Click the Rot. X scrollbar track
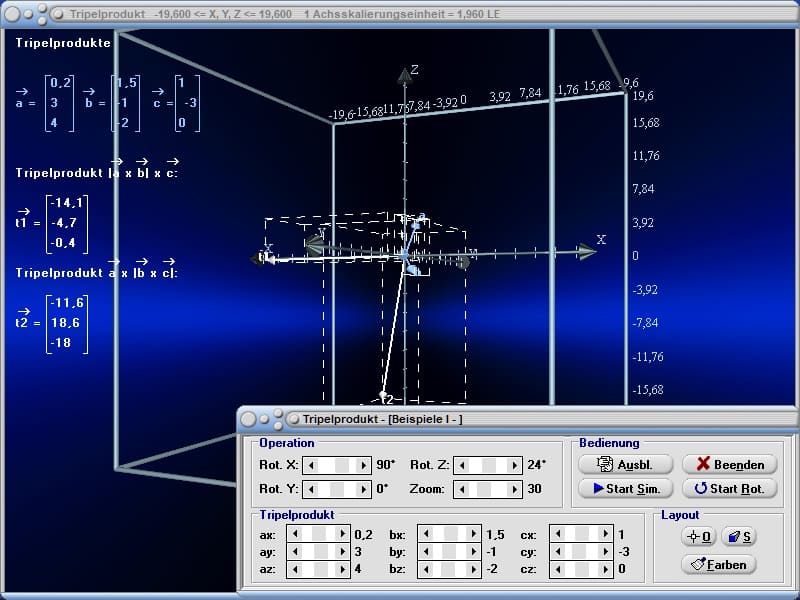Screen dimensions: 800x600 (337, 465)
